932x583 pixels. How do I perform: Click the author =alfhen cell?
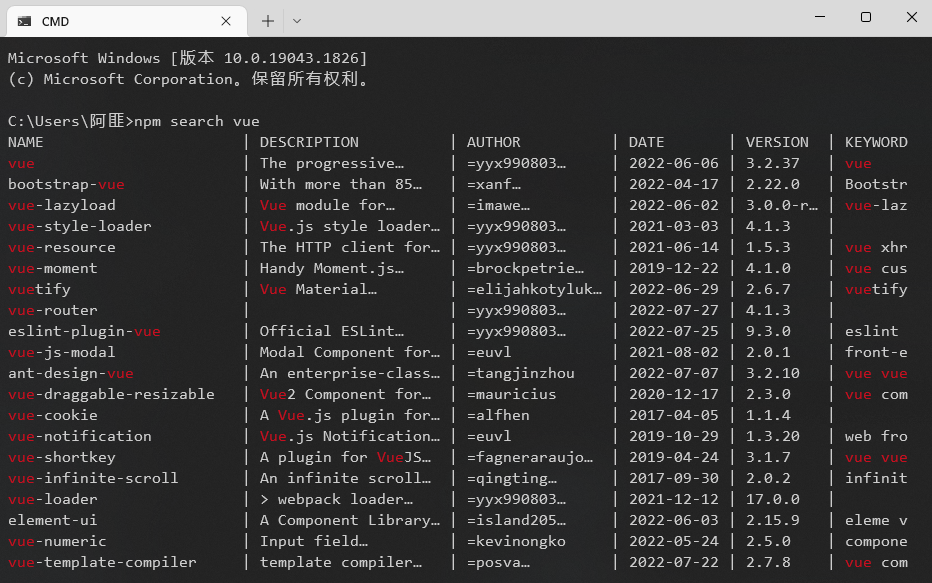(x=498, y=415)
